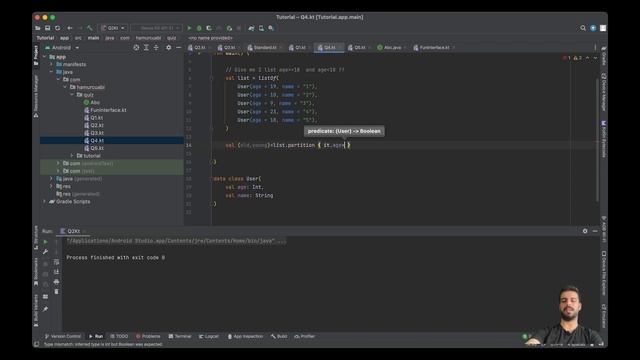Viewport: 640px width, 360px height.
Task: Click inside the partition lambda on line 14
Action: [334, 145]
